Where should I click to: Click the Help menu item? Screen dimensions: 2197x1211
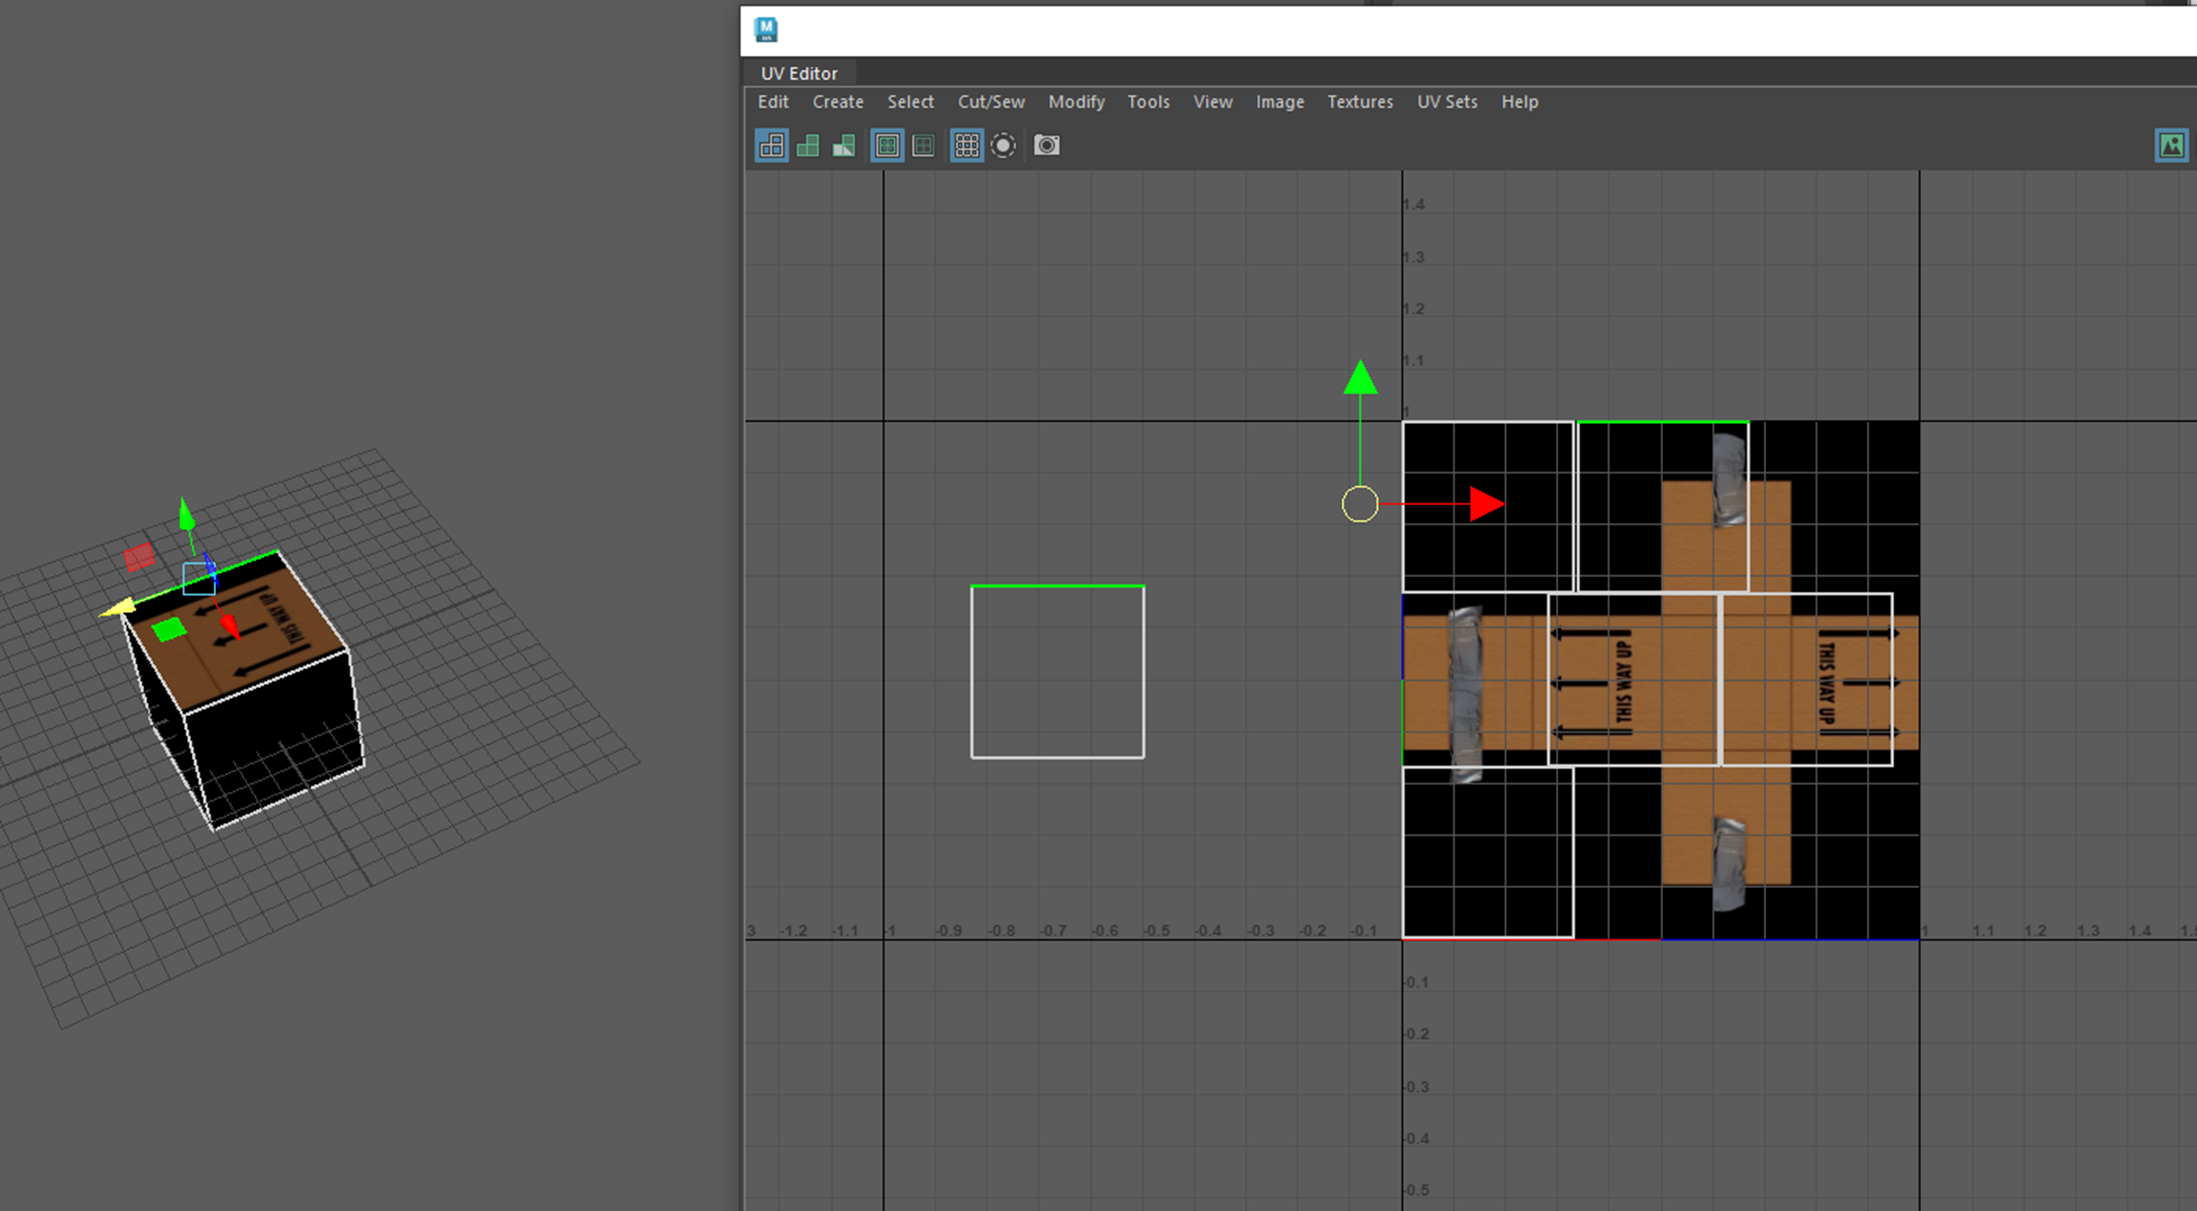[1518, 102]
